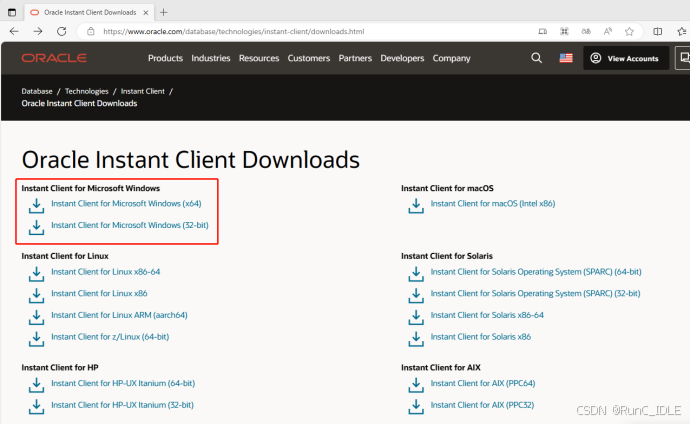Click download icon beside Linux x86-64

point(36,274)
